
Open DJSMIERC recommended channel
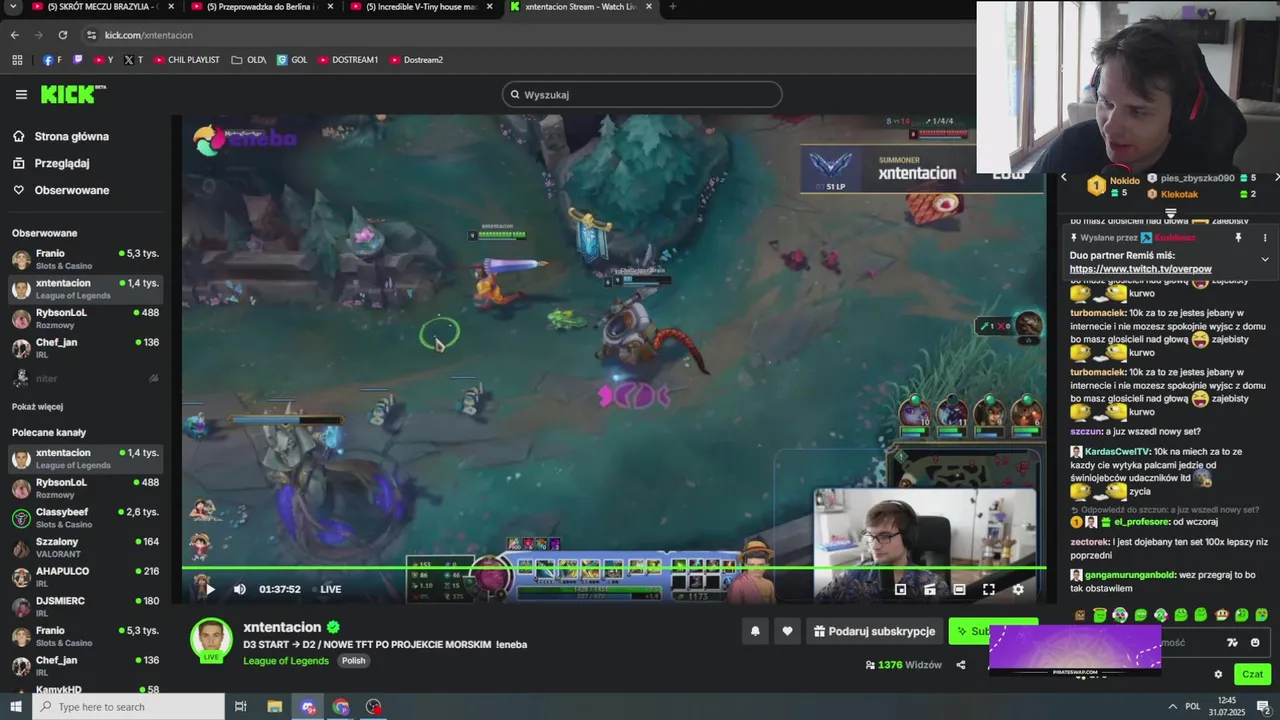[85, 606]
